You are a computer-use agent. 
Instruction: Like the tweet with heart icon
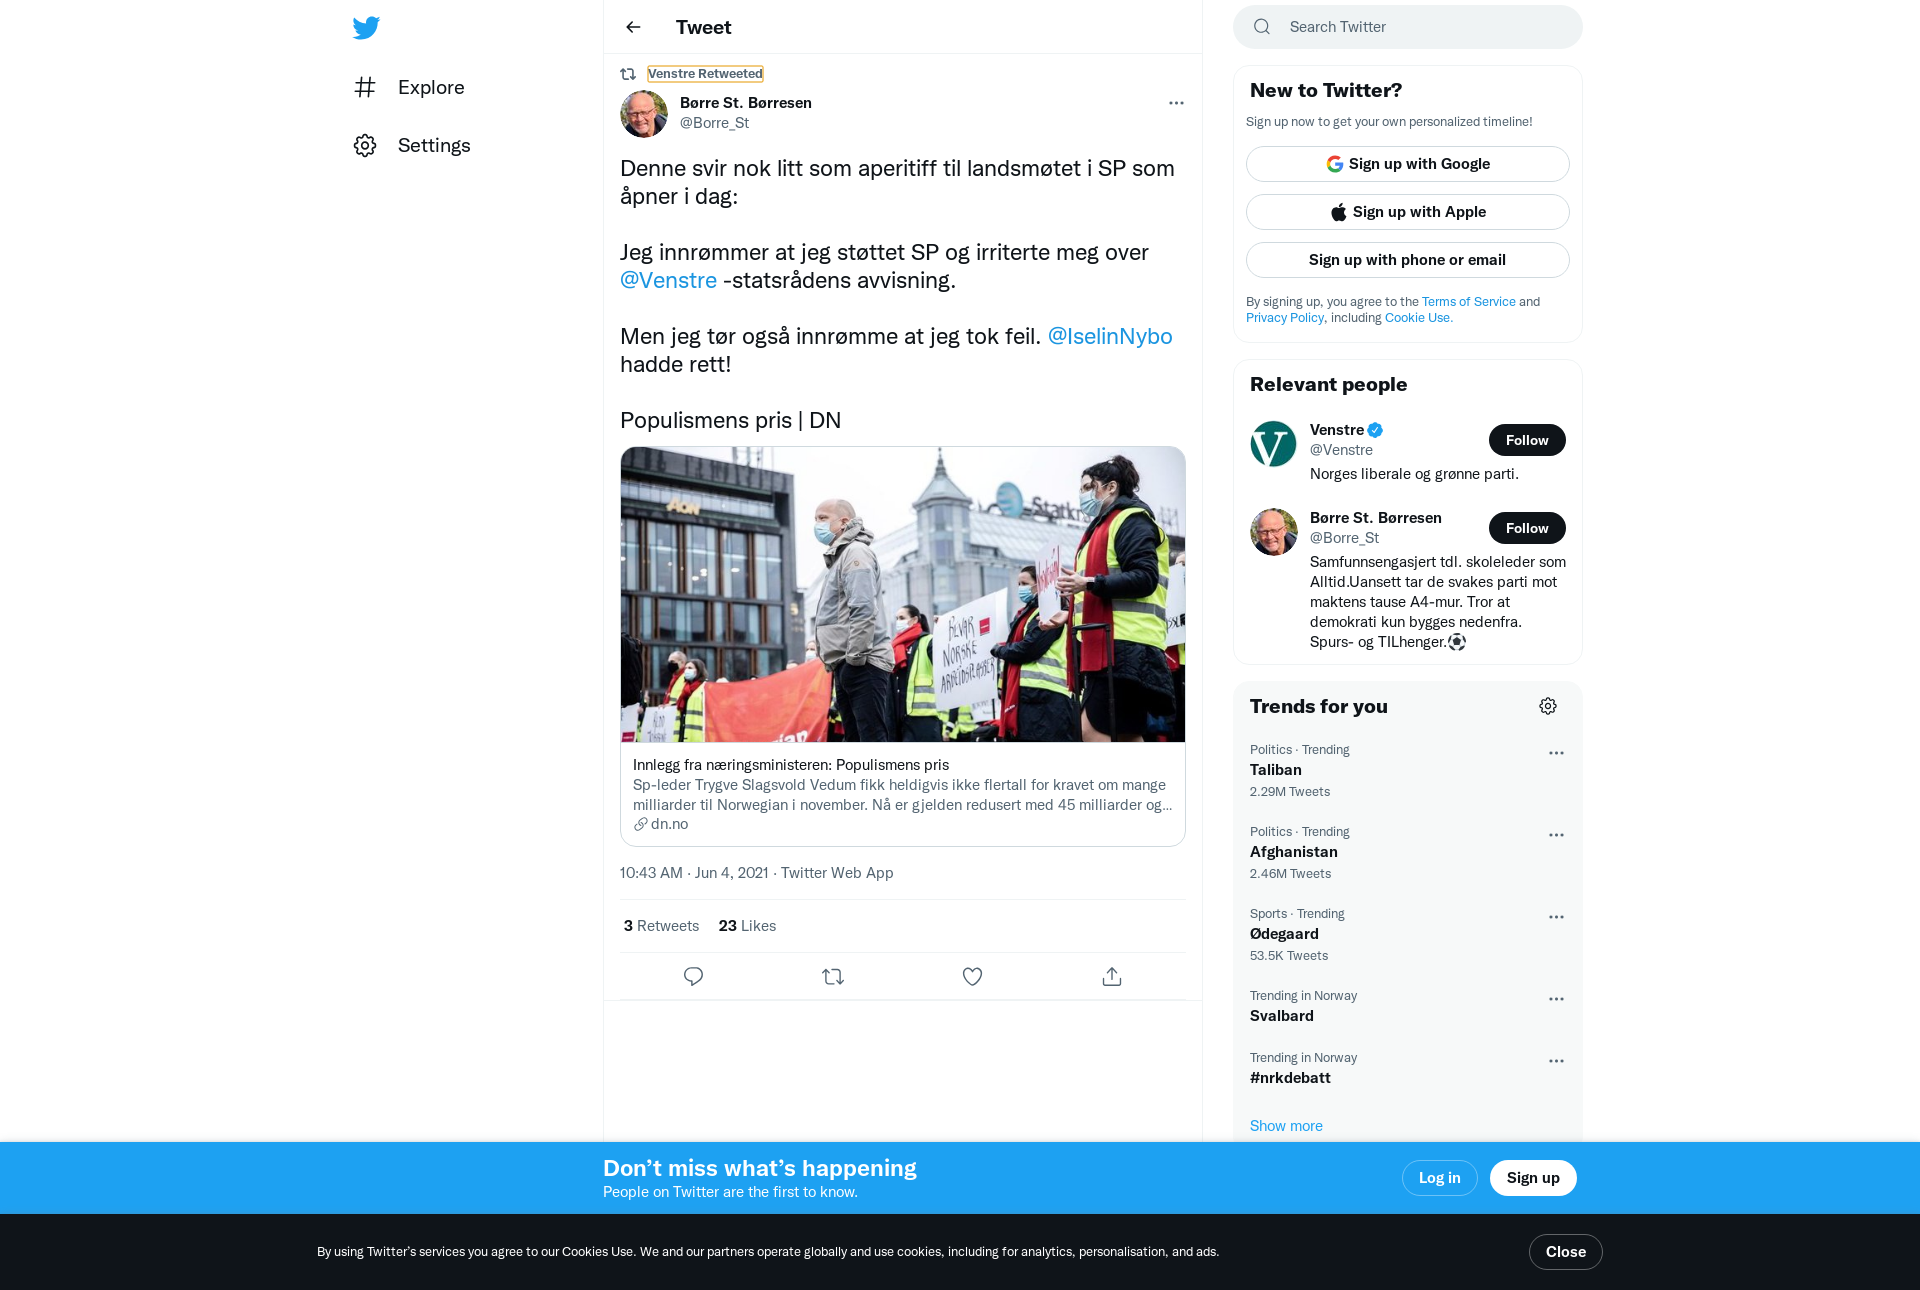tap(972, 976)
